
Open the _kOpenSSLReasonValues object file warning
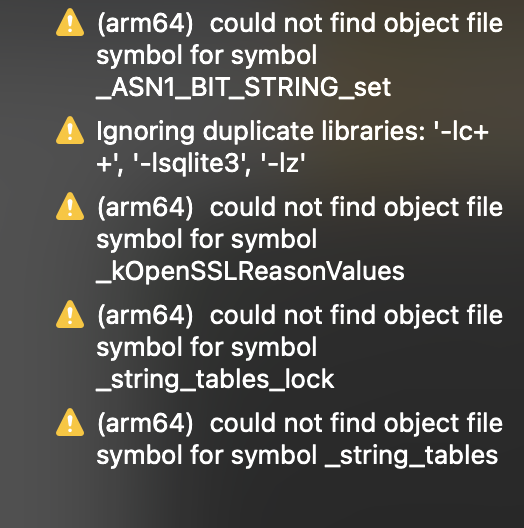280,239
